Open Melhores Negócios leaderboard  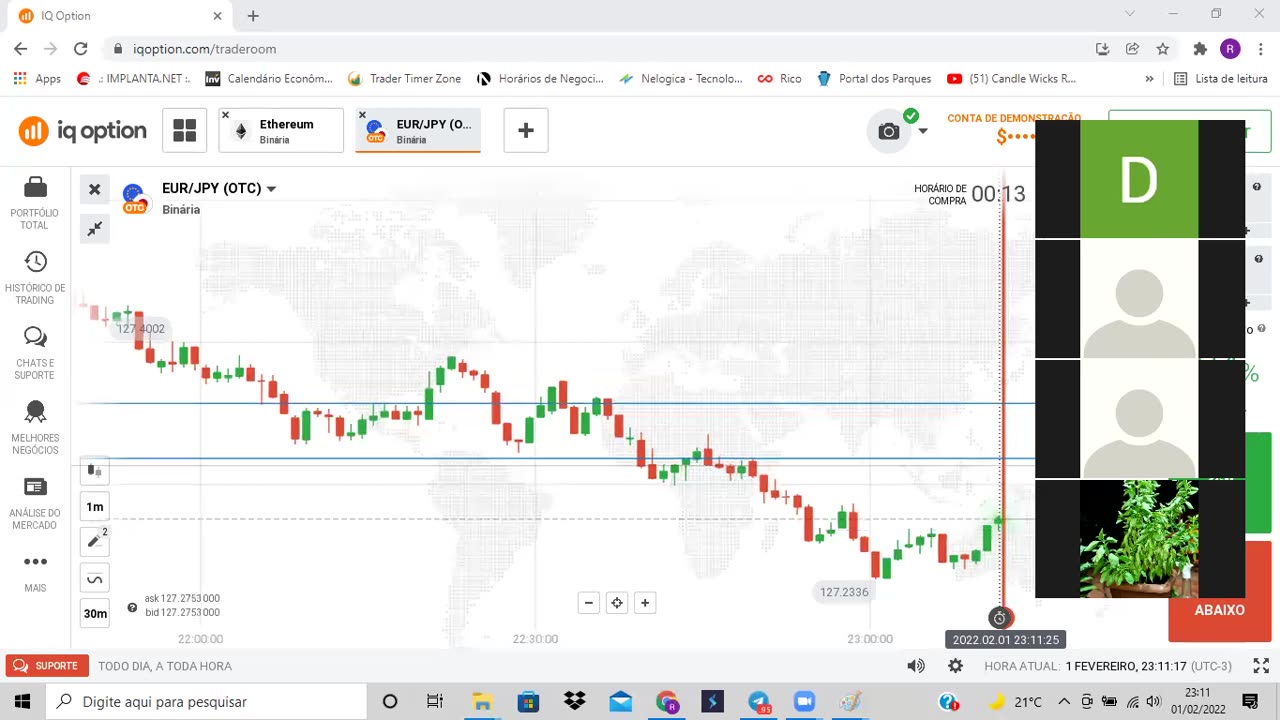point(35,428)
